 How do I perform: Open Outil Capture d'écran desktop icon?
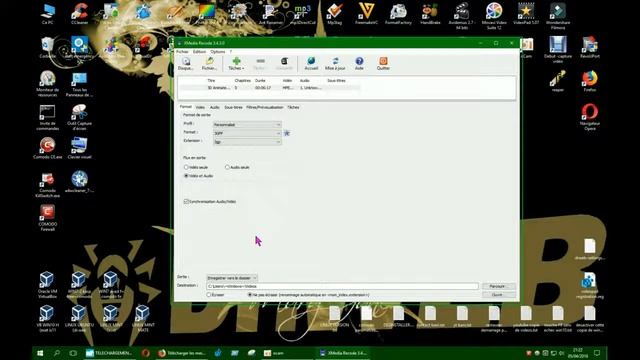[x=79, y=117]
